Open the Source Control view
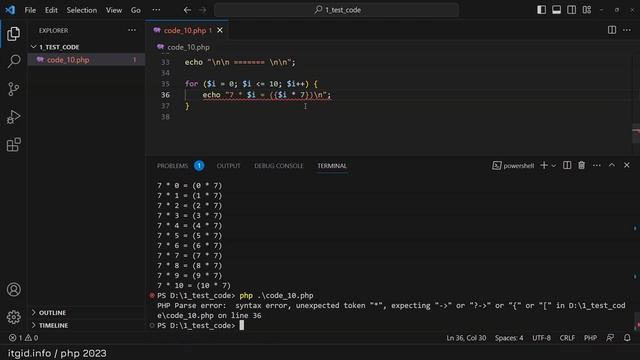This screenshot has height=360, width=640. click(x=13, y=89)
